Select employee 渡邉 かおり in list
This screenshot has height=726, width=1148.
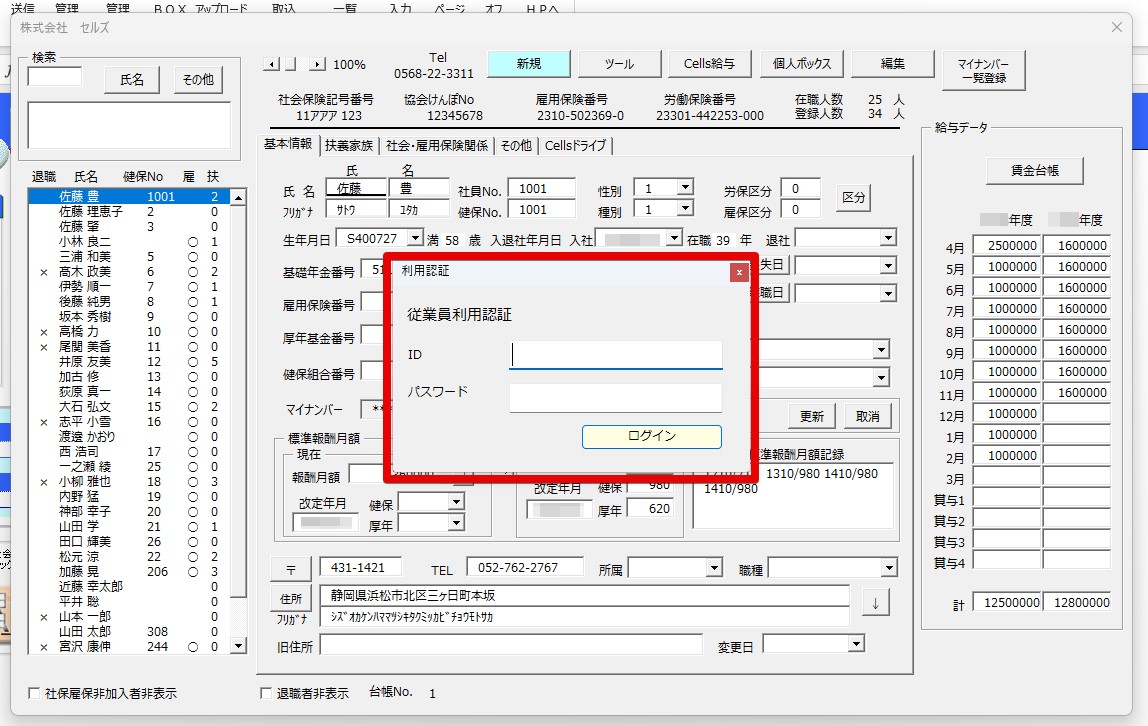(130, 436)
